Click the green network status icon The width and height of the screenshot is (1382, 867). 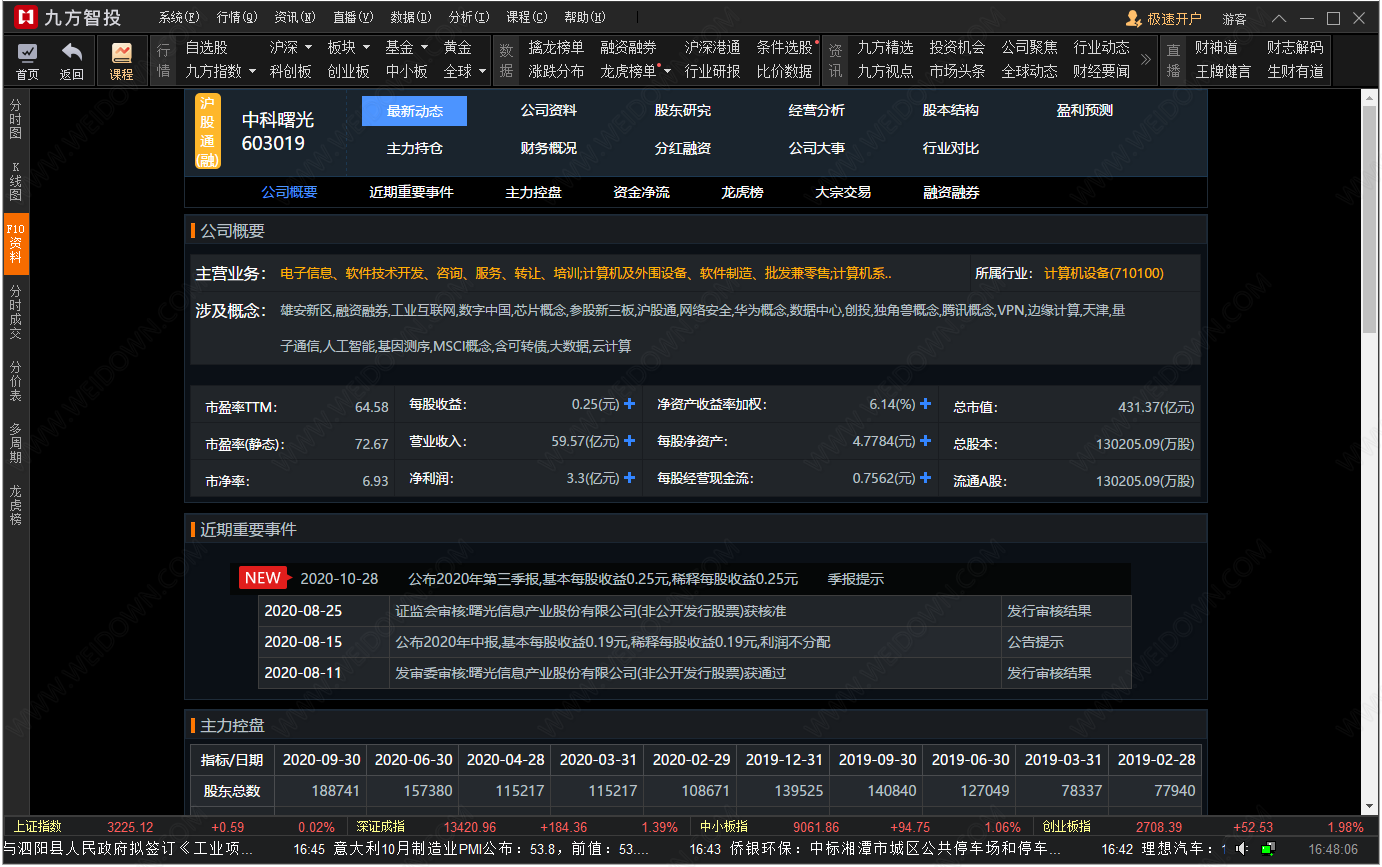(x=1268, y=849)
